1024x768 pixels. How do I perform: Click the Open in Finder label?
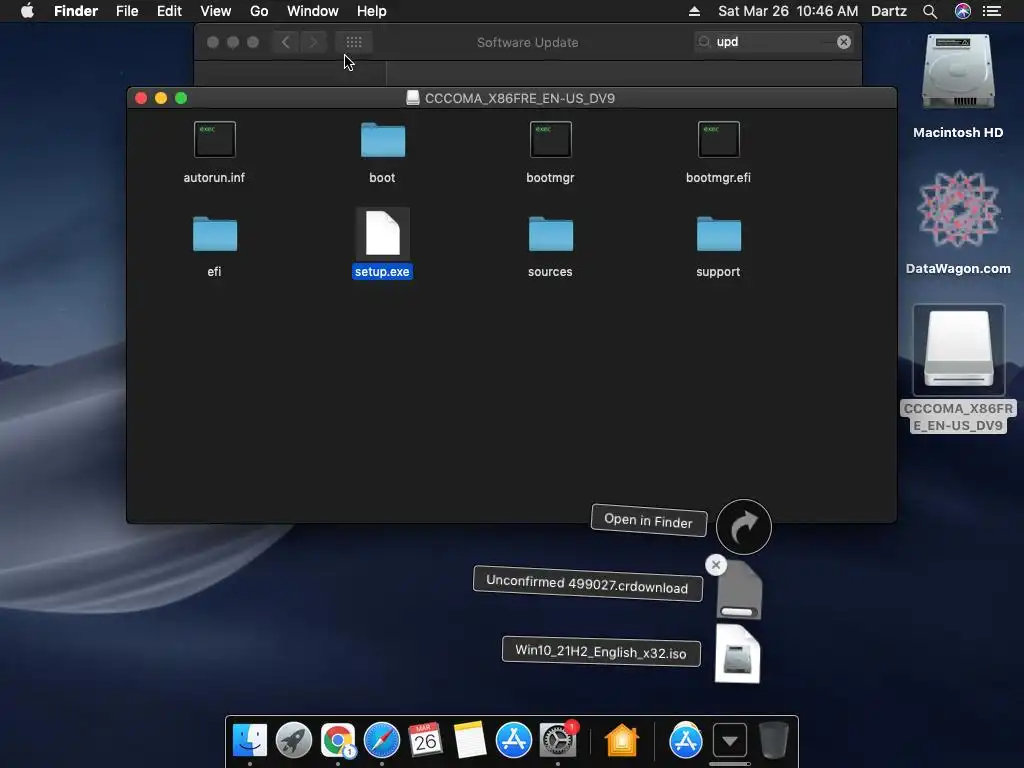tap(648, 520)
